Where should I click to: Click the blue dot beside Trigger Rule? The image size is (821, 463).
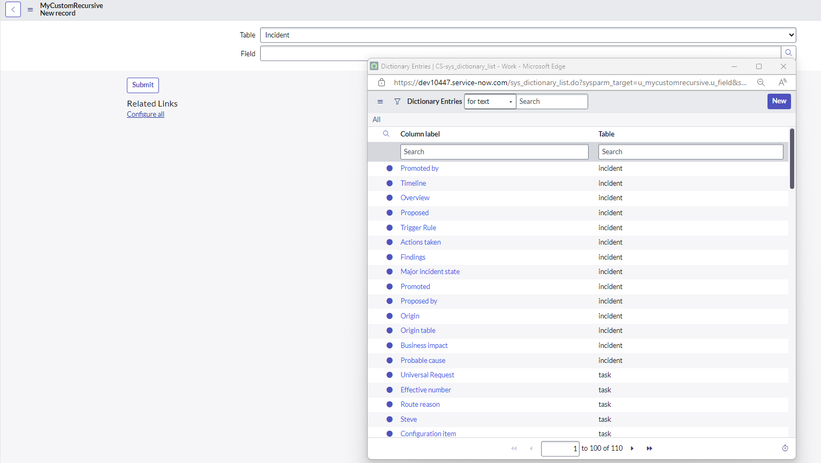click(x=389, y=227)
